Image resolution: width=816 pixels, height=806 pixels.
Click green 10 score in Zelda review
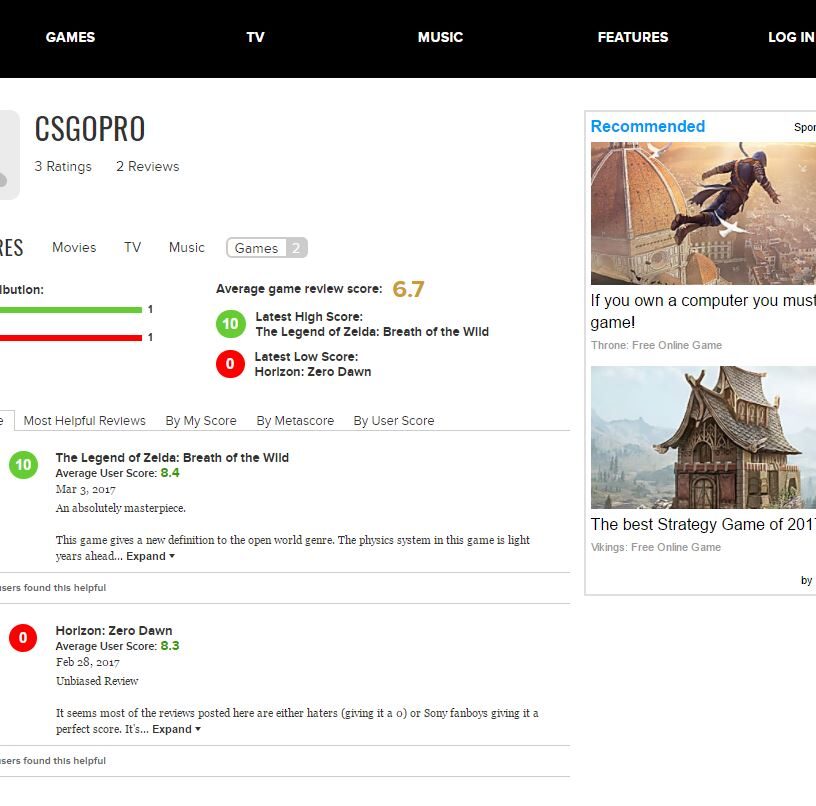23,465
